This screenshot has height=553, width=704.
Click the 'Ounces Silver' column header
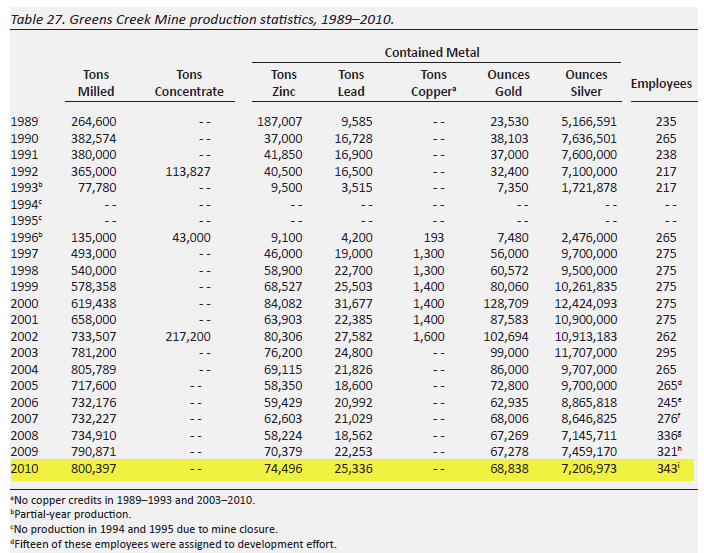[x=586, y=83]
